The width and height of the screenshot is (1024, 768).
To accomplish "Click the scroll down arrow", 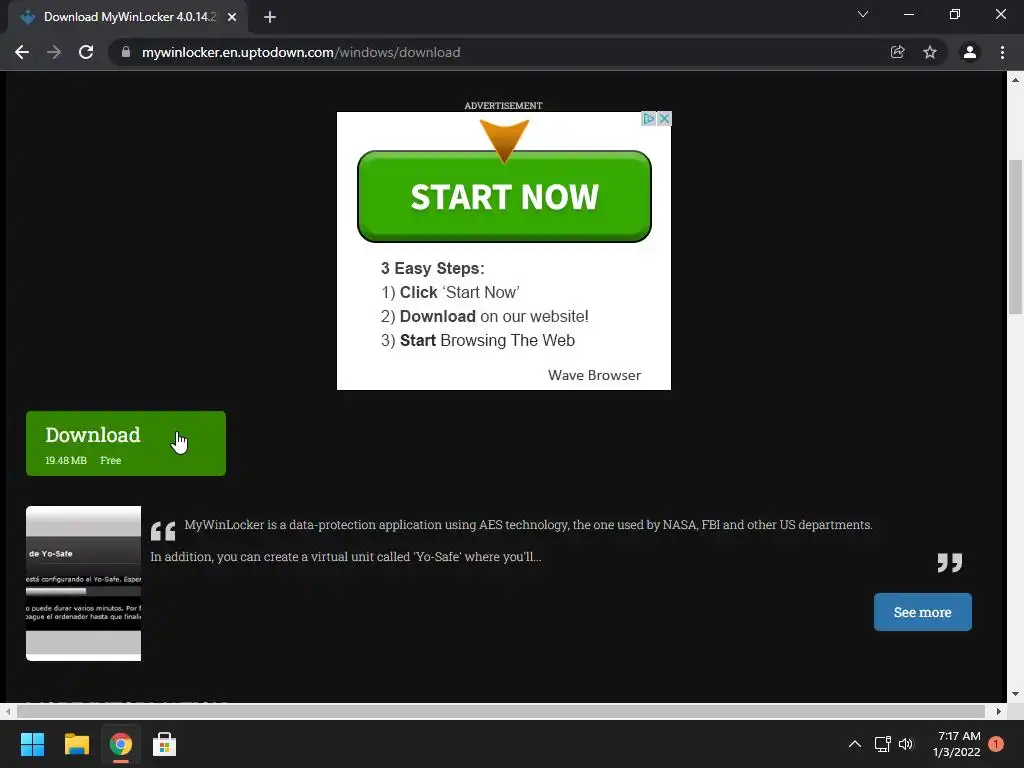I will (1015, 694).
